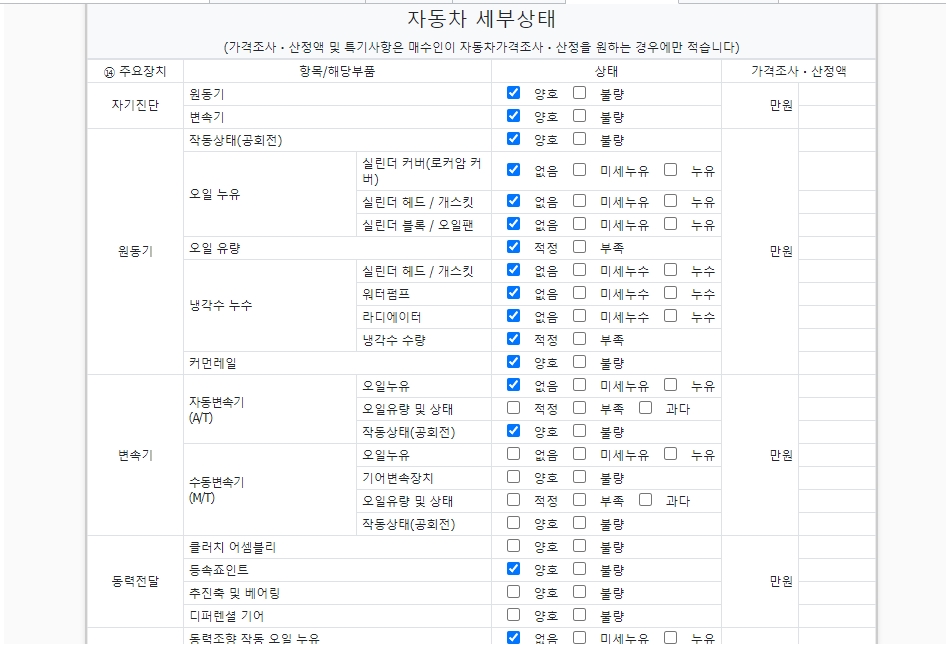946x645 pixels.
Task: Check 불량 for 추진축 및 베어링
Action: [579, 592]
